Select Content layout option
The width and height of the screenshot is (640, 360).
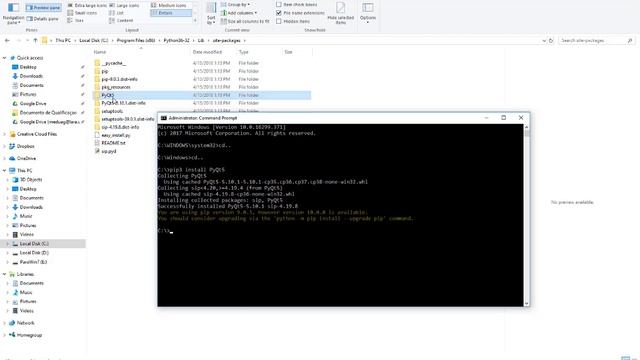[x=121, y=20]
